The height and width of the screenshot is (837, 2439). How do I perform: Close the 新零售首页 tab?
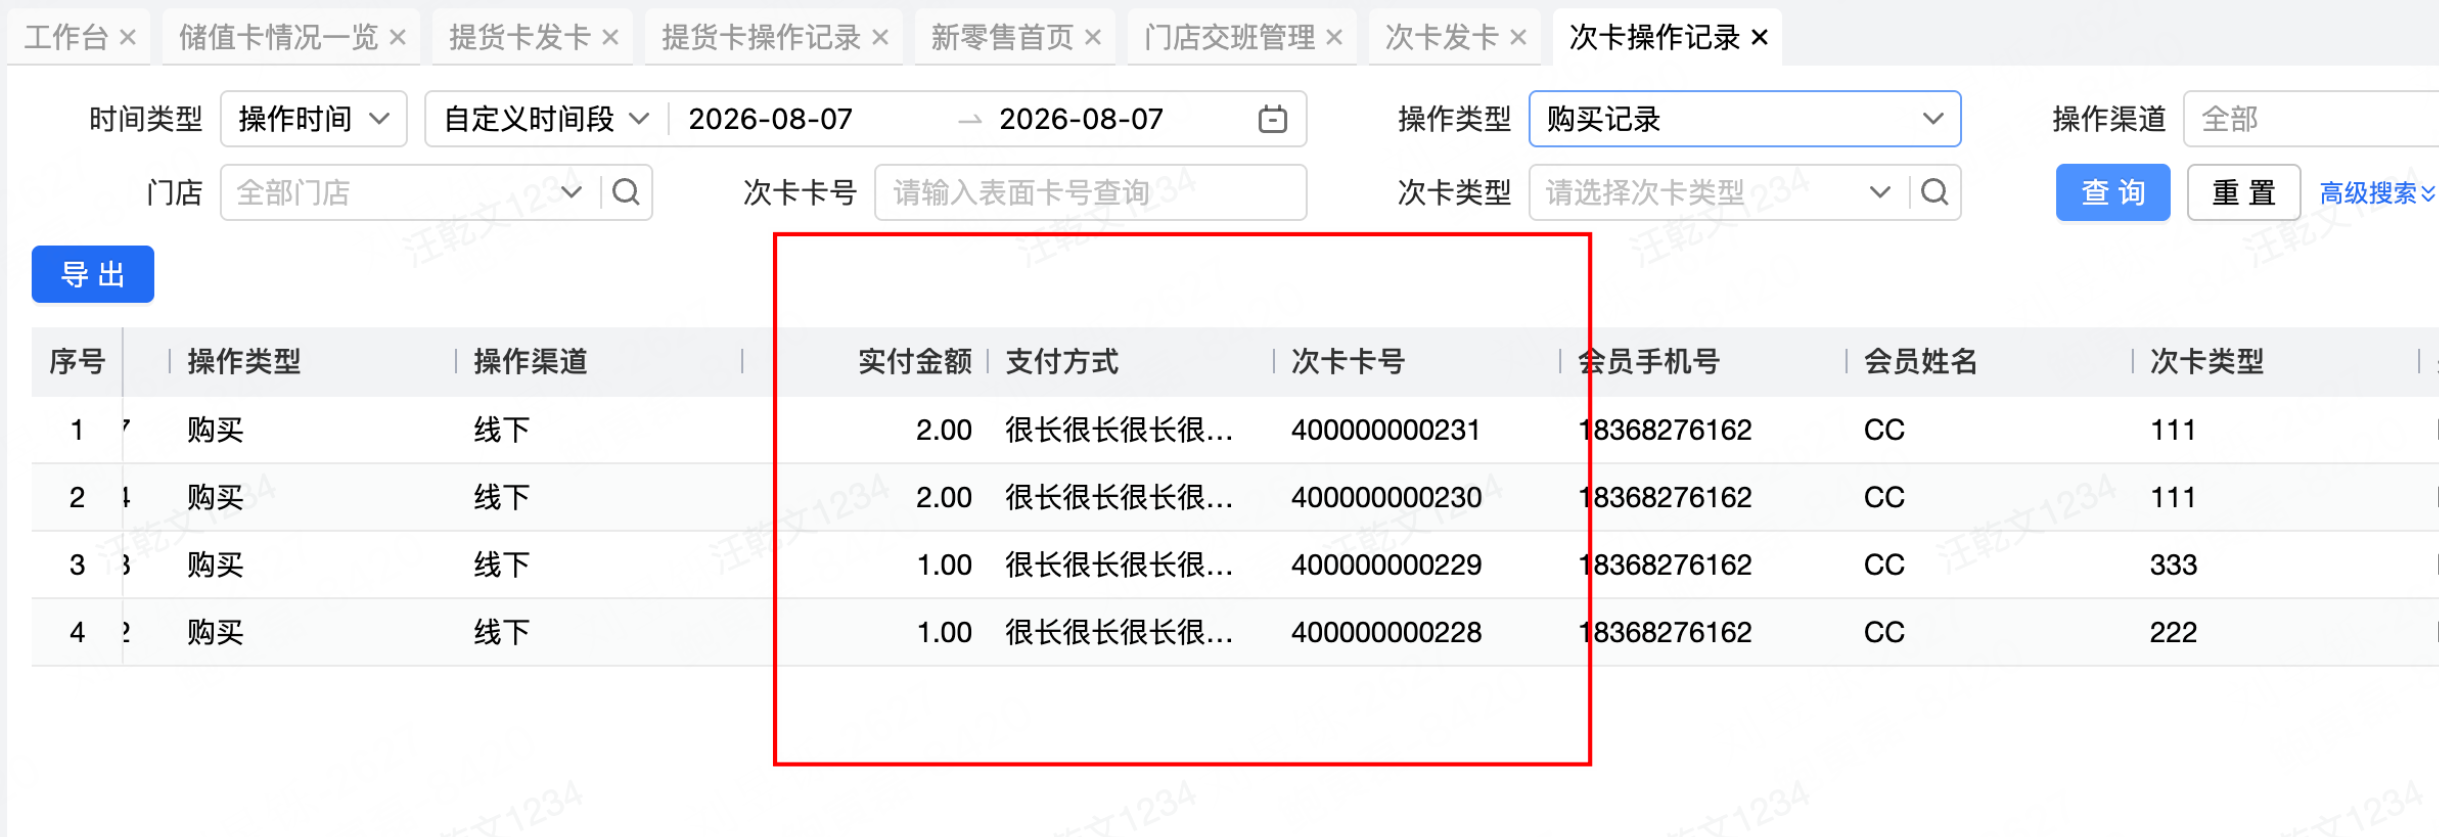[x=1093, y=38]
